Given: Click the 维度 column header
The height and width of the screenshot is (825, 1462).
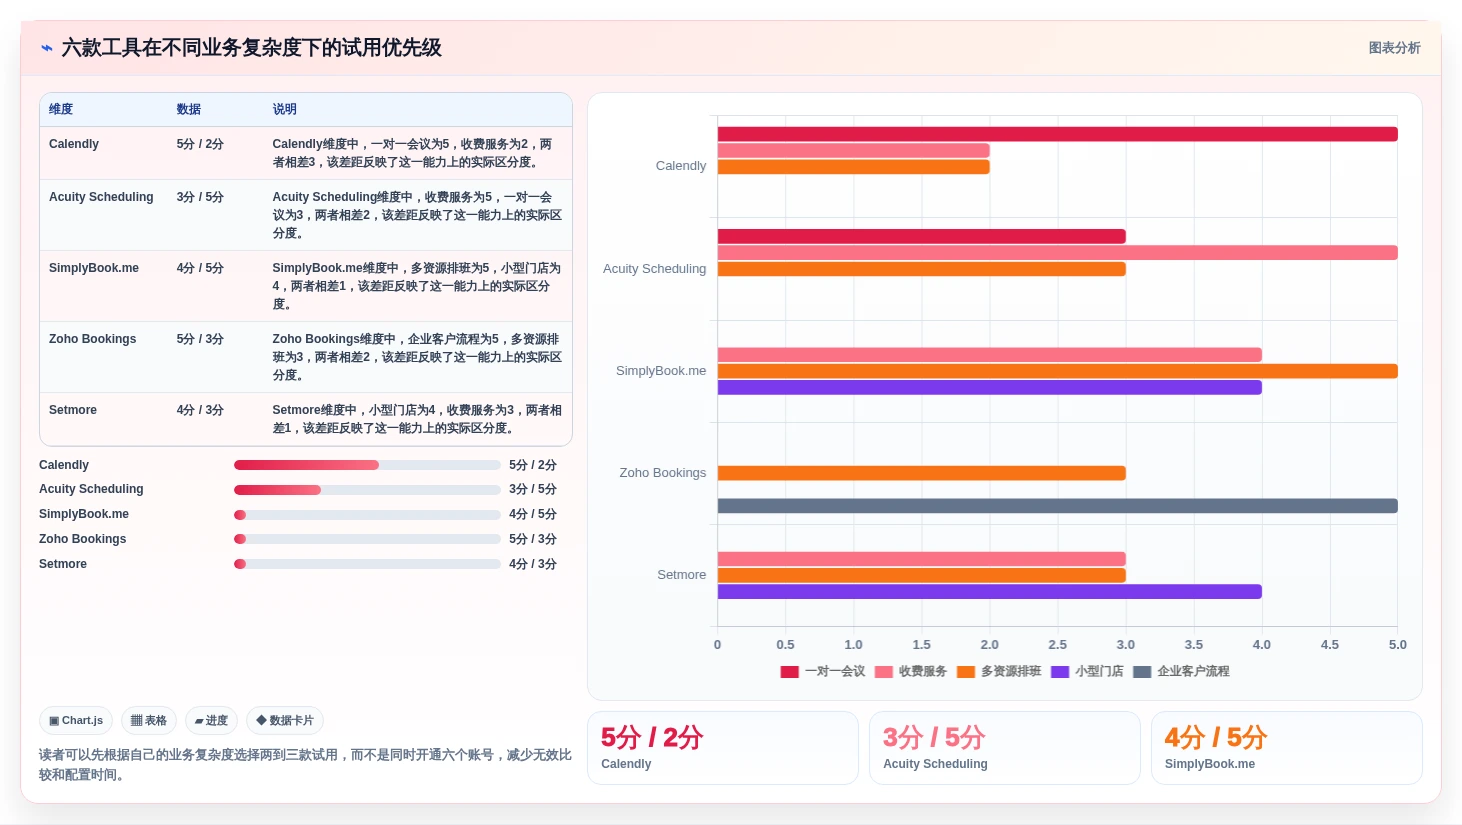Looking at the screenshot, I should click(x=61, y=109).
